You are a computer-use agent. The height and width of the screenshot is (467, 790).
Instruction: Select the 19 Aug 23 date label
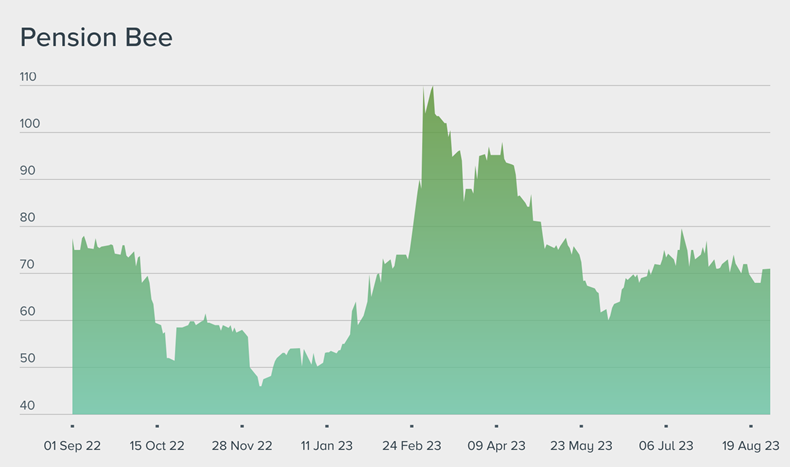(750, 446)
